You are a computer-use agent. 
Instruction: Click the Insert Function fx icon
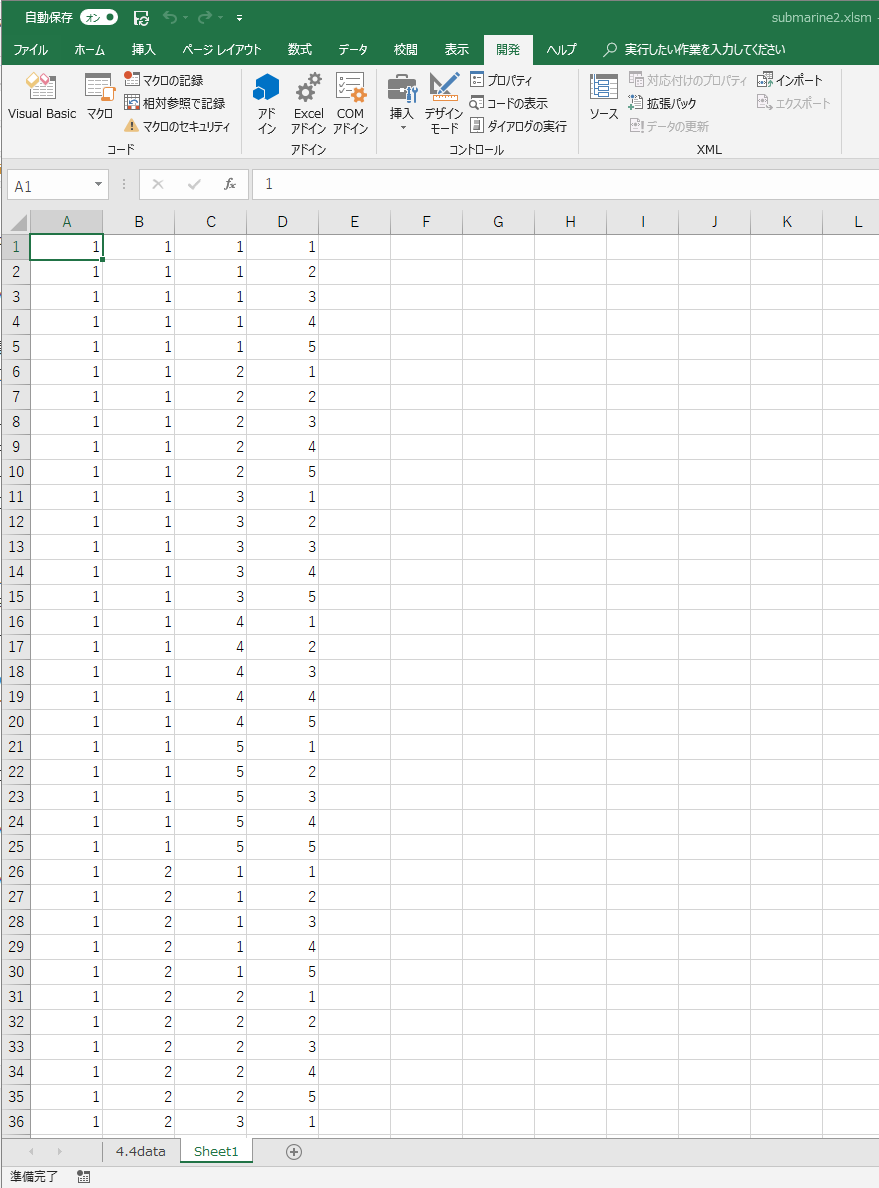coord(229,185)
